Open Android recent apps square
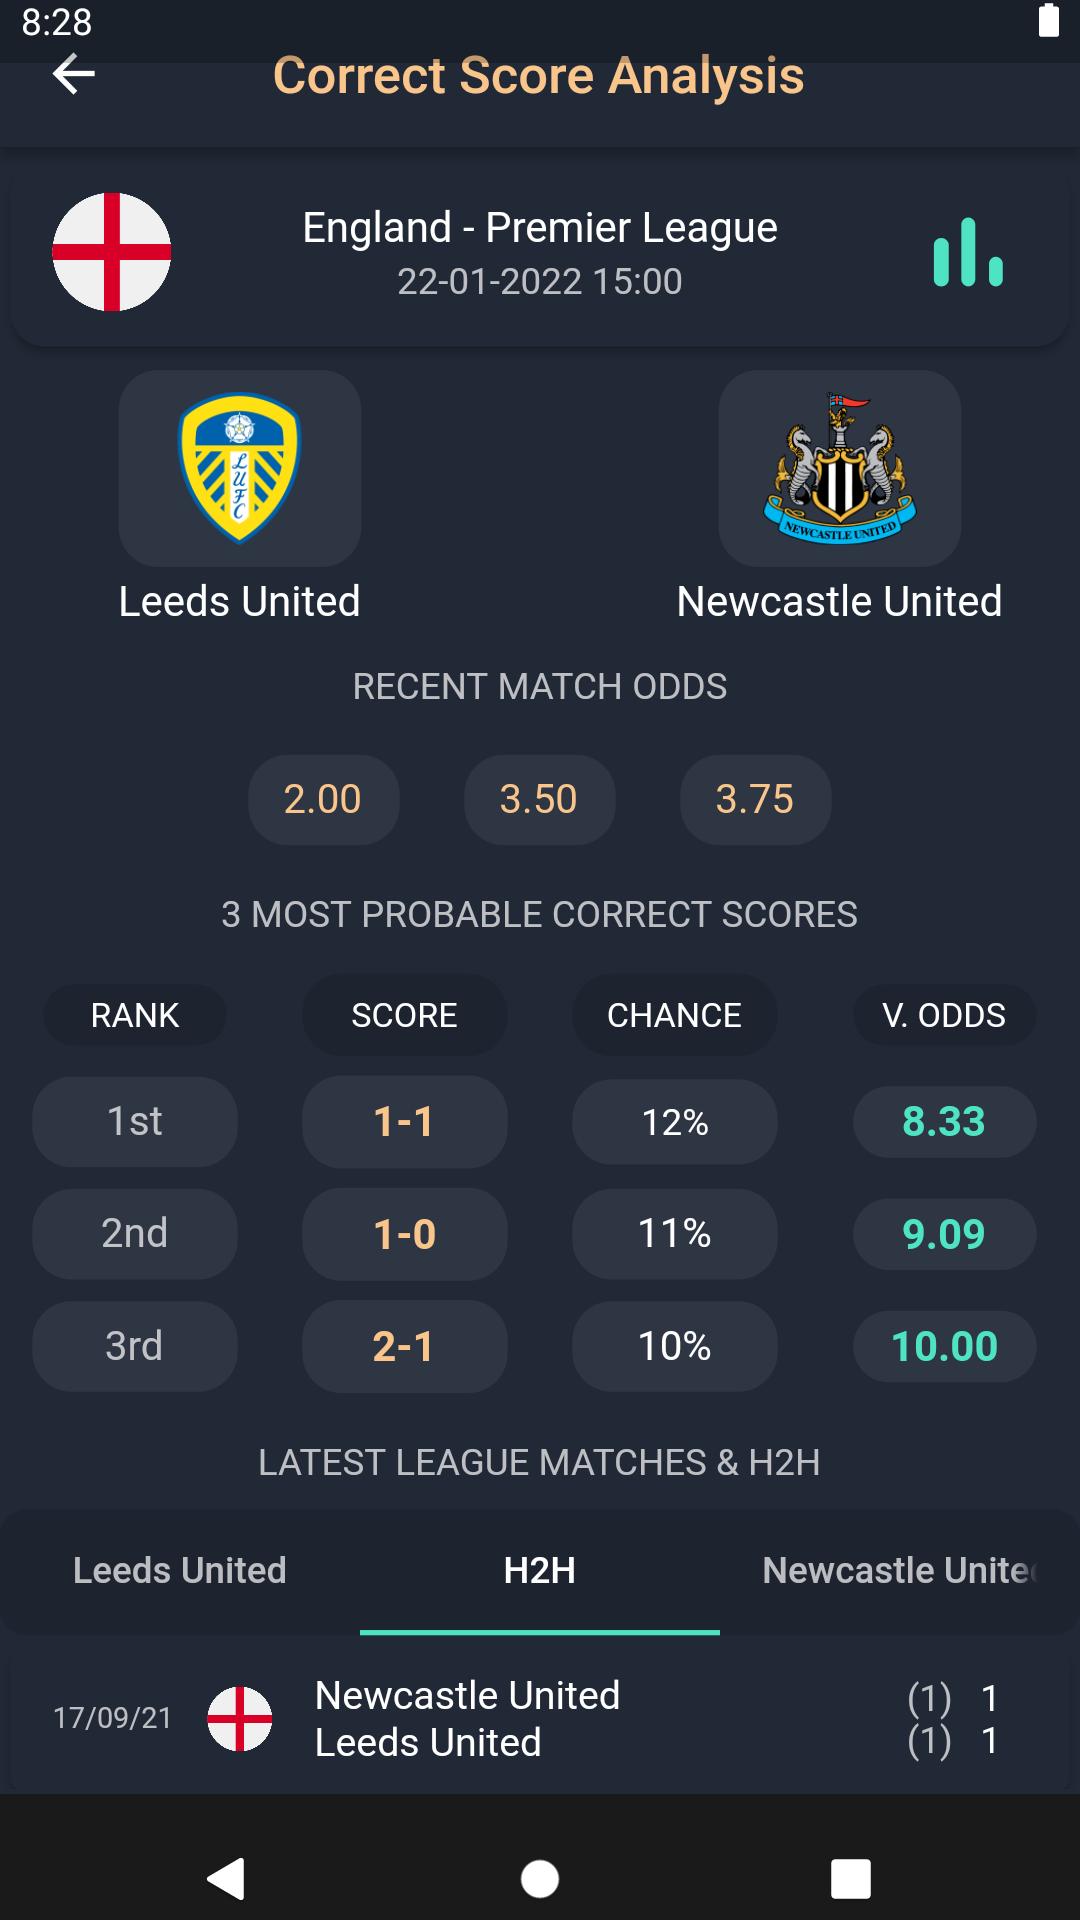 [851, 1879]
